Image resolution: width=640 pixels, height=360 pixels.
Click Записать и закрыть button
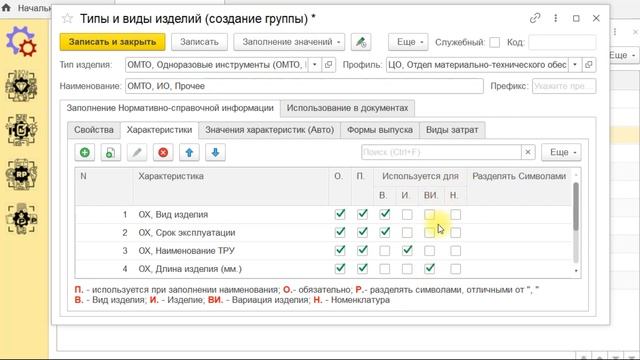click(112, 42)
